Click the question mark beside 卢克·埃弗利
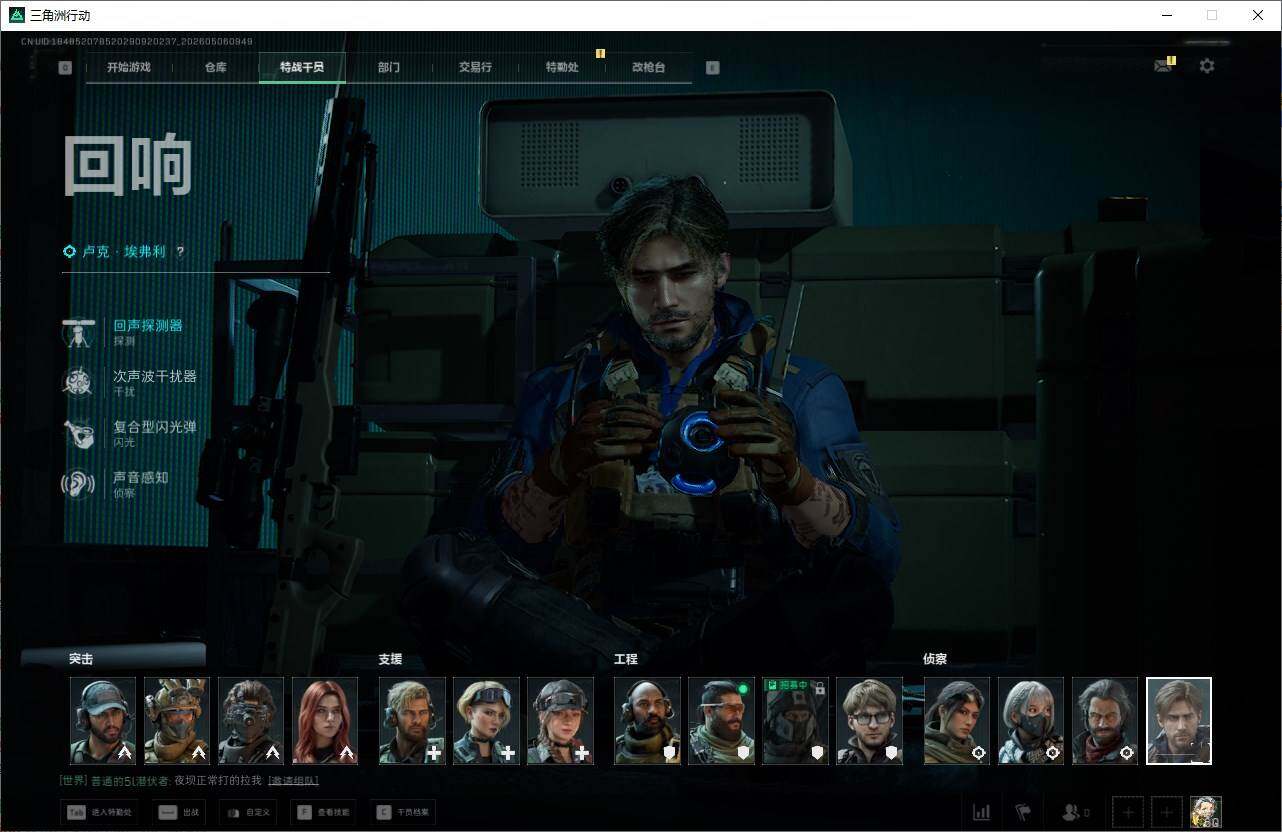The height and width of the screenshot is (832, 1282). tap(180, 252)
